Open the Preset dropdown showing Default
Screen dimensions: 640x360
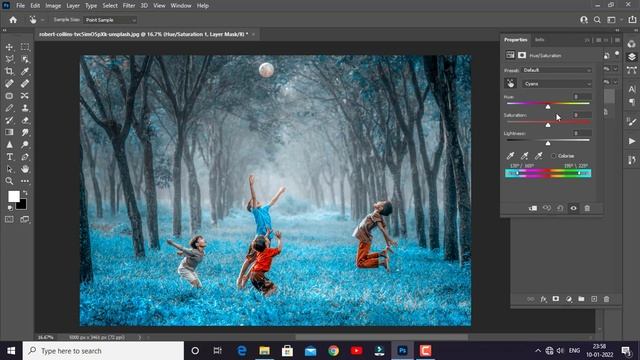tap(557, 70)
